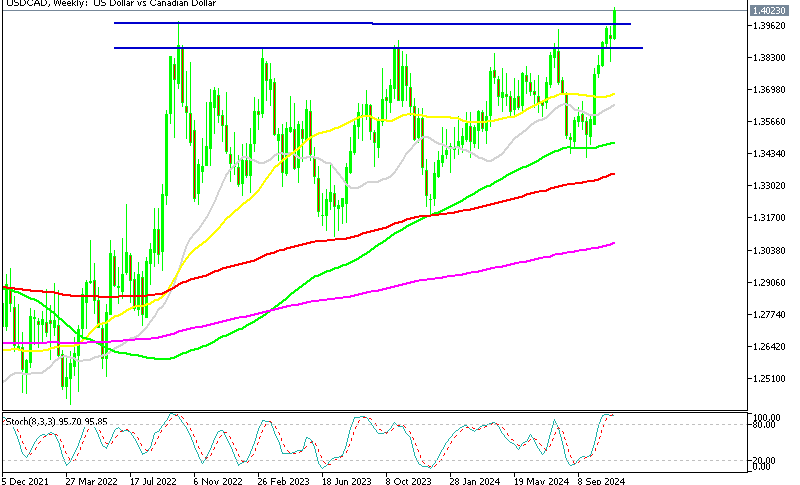This screenshot has height=485, width=800.
Task: Click the 1.33020 price axis label
Action: pos(769,186)
